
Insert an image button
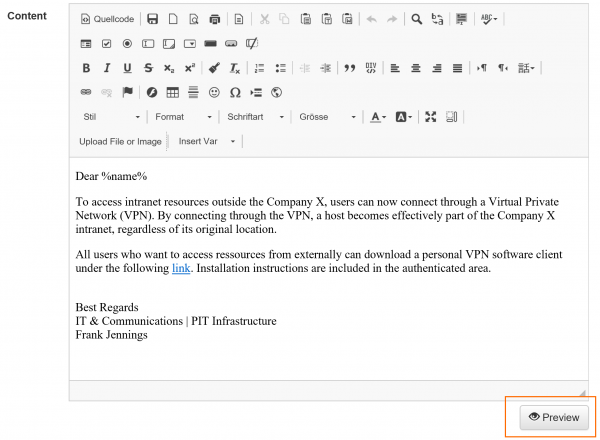[231, 44]
